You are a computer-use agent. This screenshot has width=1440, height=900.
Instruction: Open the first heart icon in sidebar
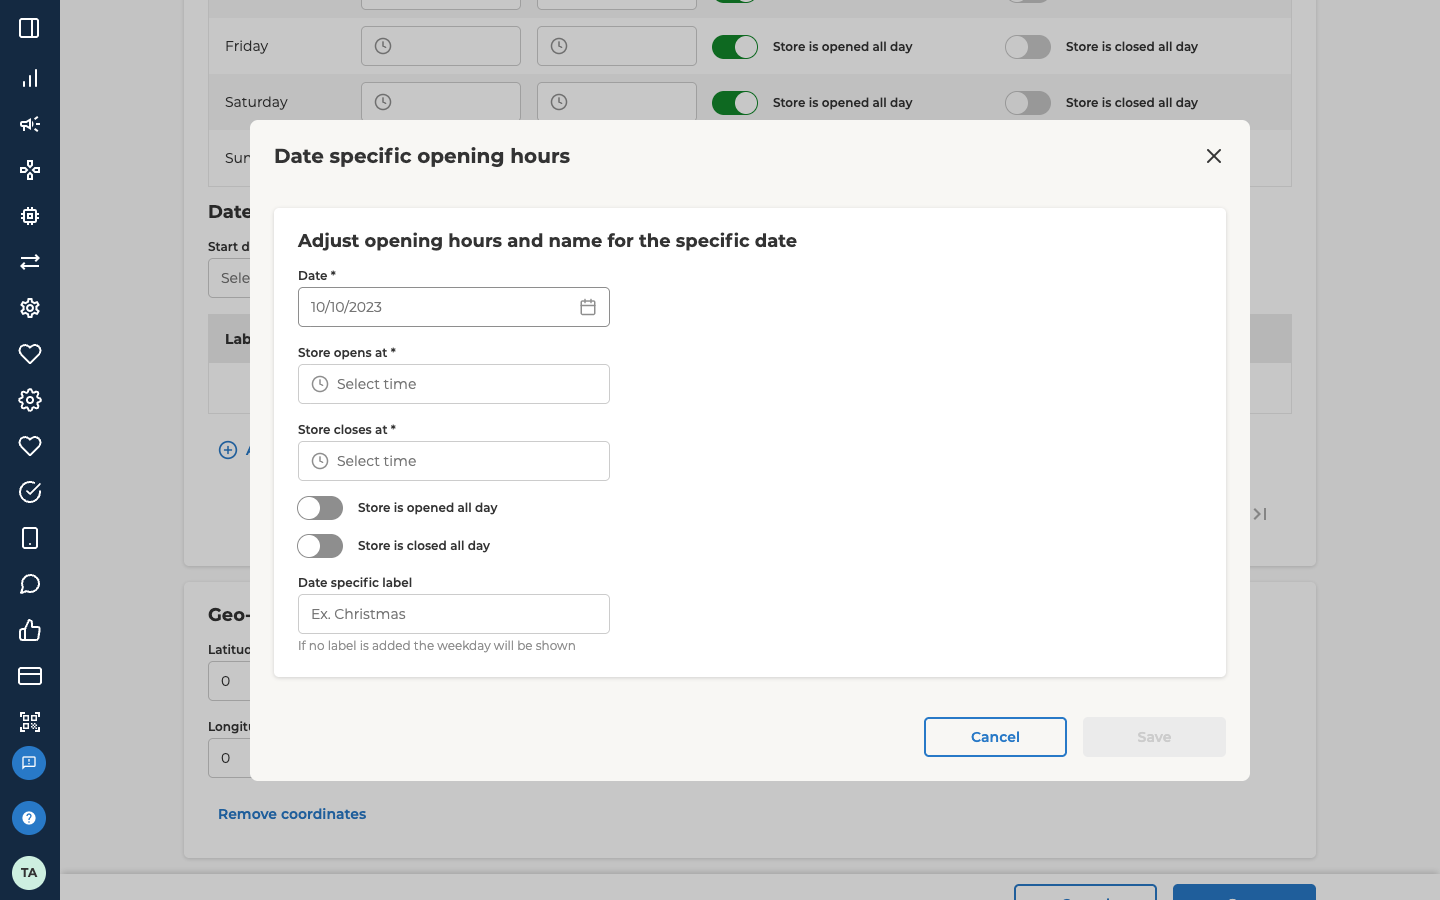[x=29, y=354]
